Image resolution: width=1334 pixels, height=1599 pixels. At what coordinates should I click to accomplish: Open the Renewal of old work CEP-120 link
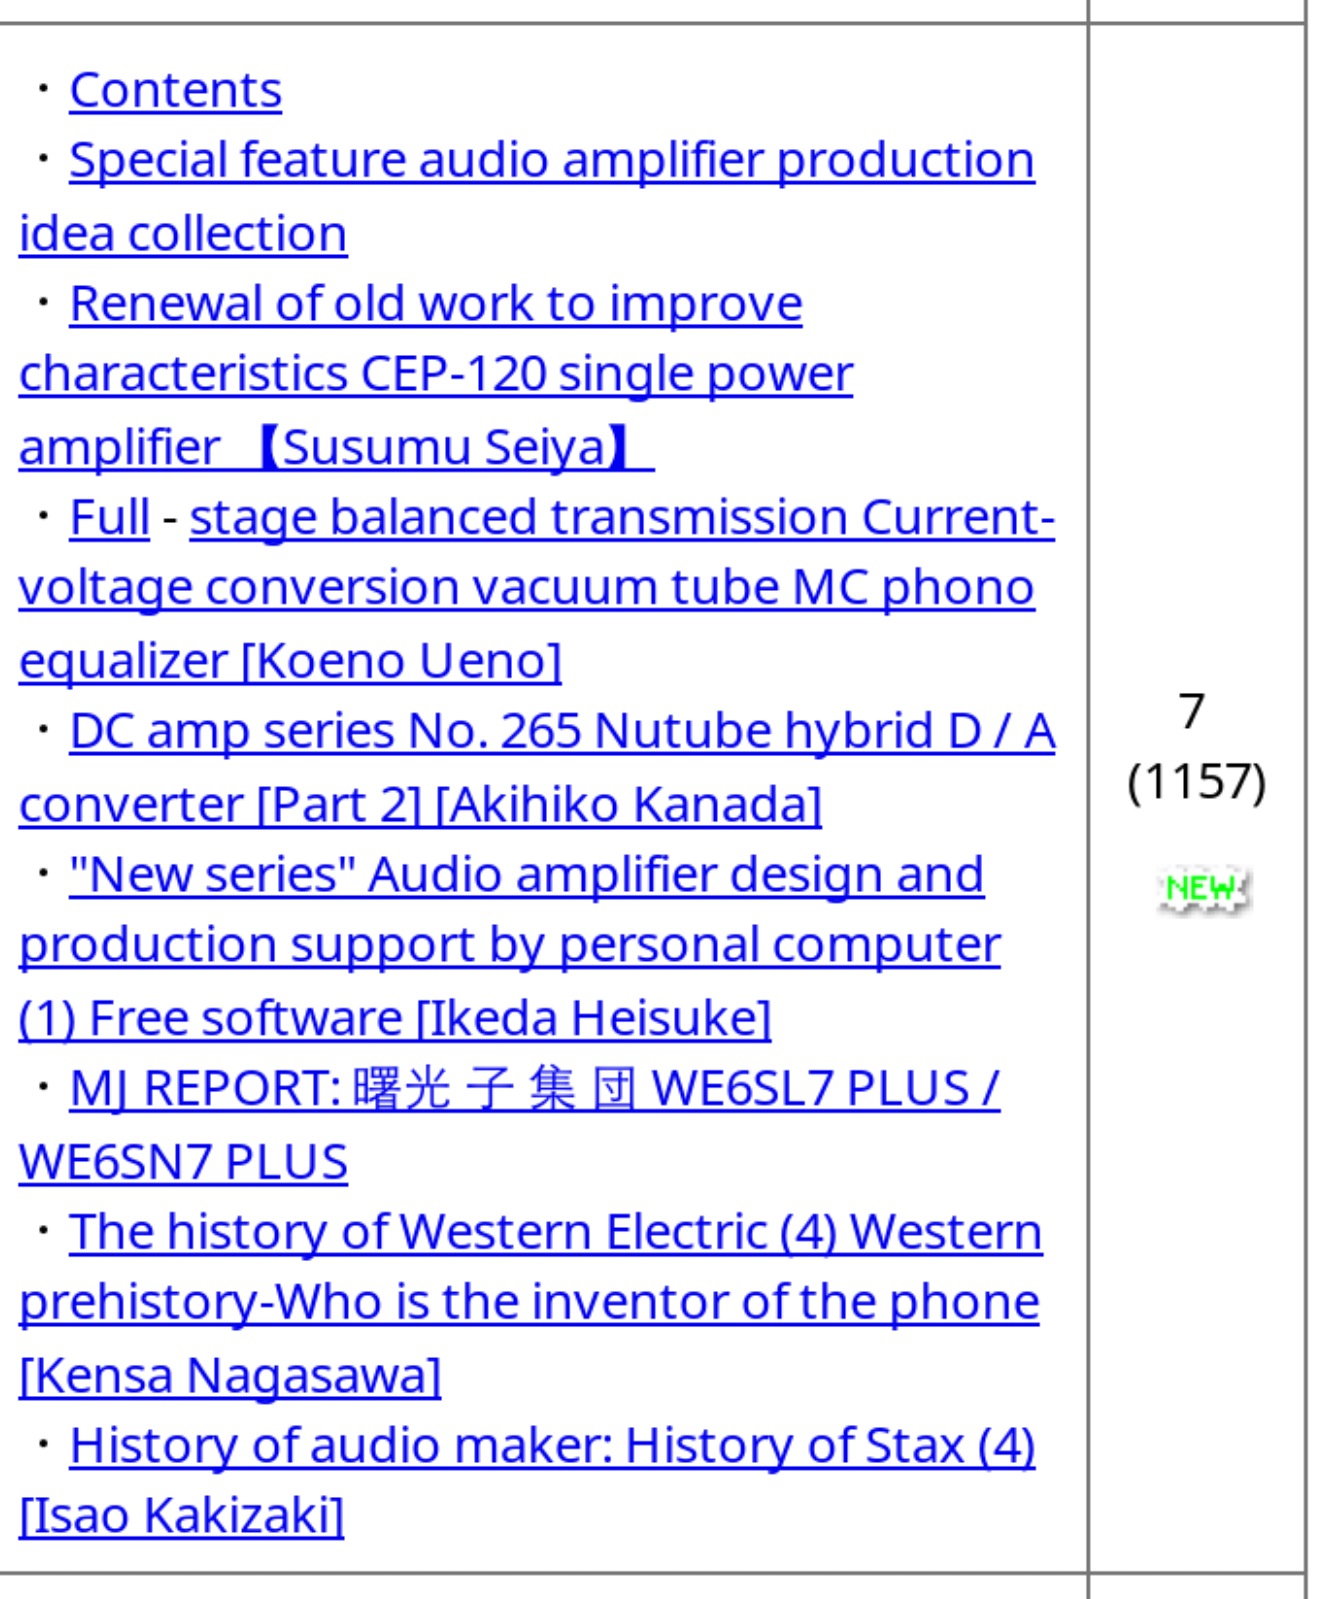tap(435, 304)
